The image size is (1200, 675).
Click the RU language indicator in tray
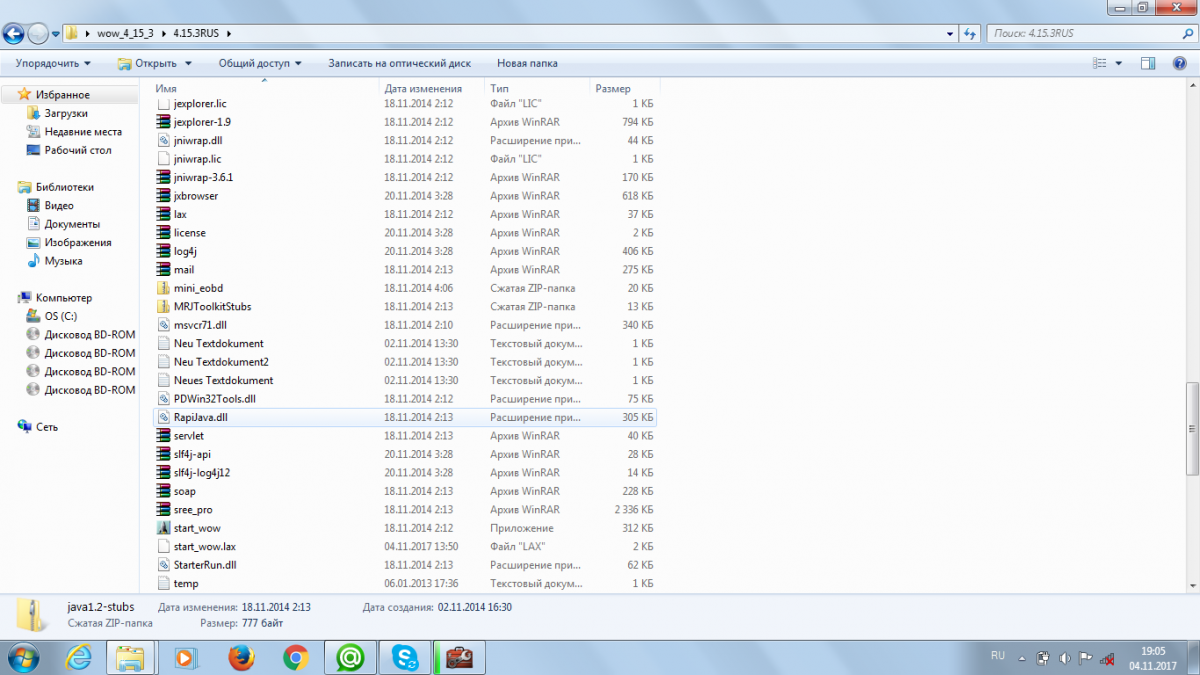997,656
